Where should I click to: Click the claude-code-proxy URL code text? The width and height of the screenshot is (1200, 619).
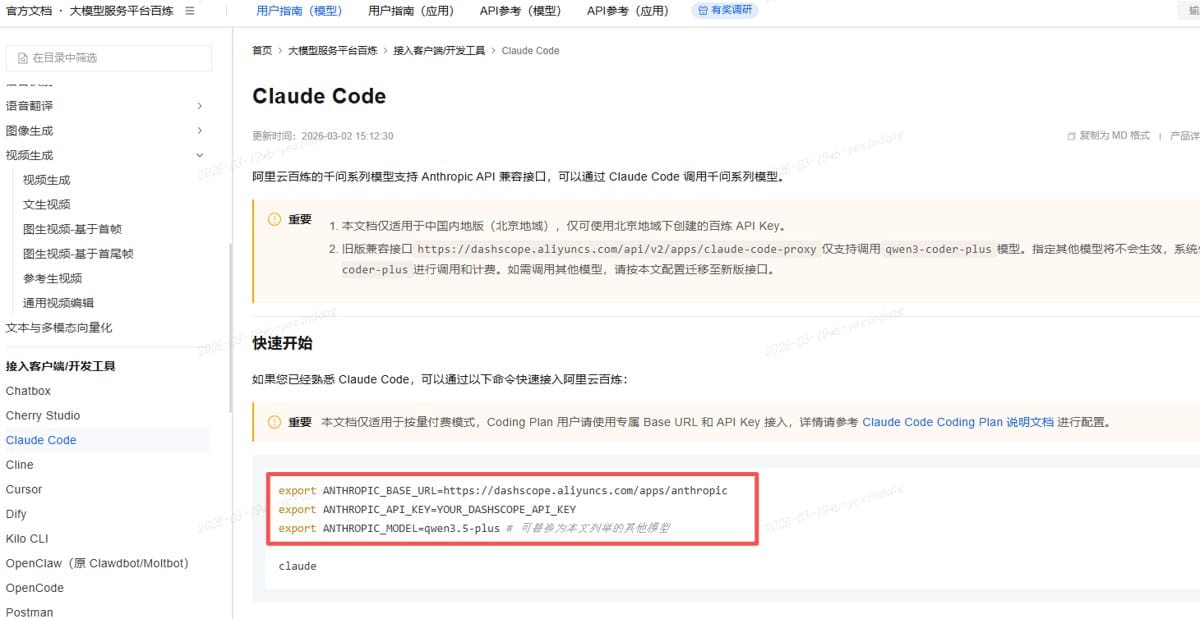(x=617, y=249)
